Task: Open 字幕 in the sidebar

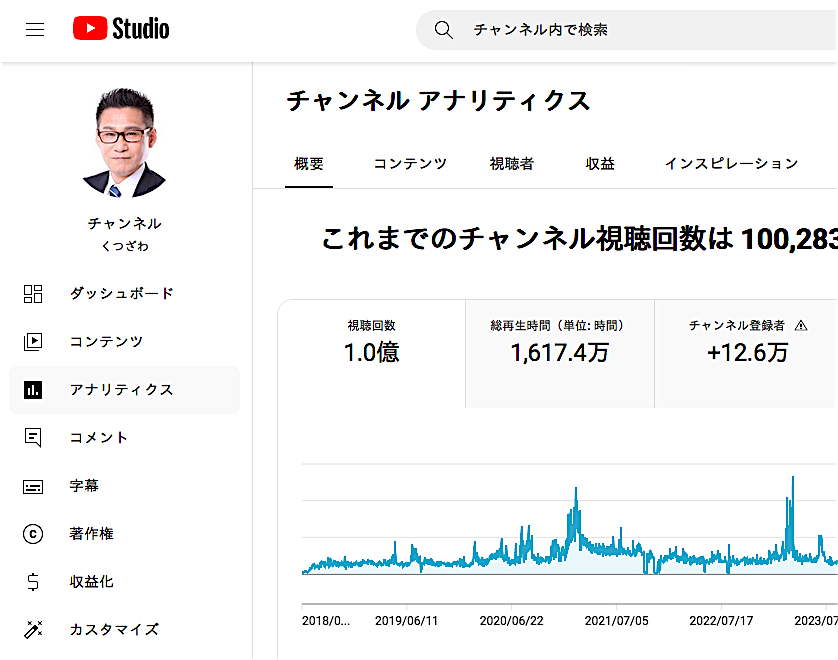Action: [x=125, y=486]
